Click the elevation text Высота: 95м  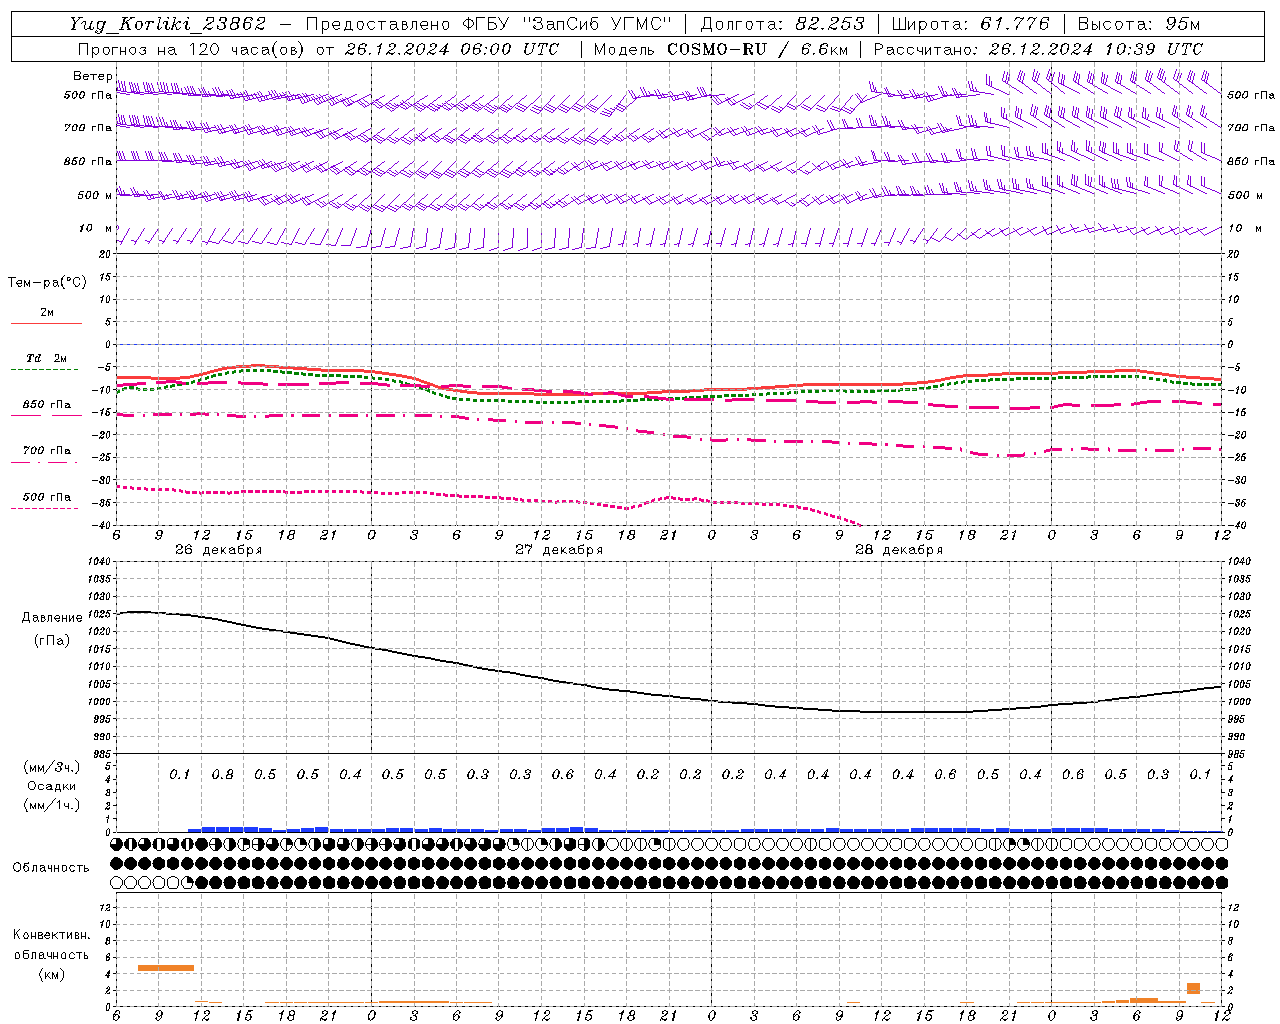coord(1139,24)
